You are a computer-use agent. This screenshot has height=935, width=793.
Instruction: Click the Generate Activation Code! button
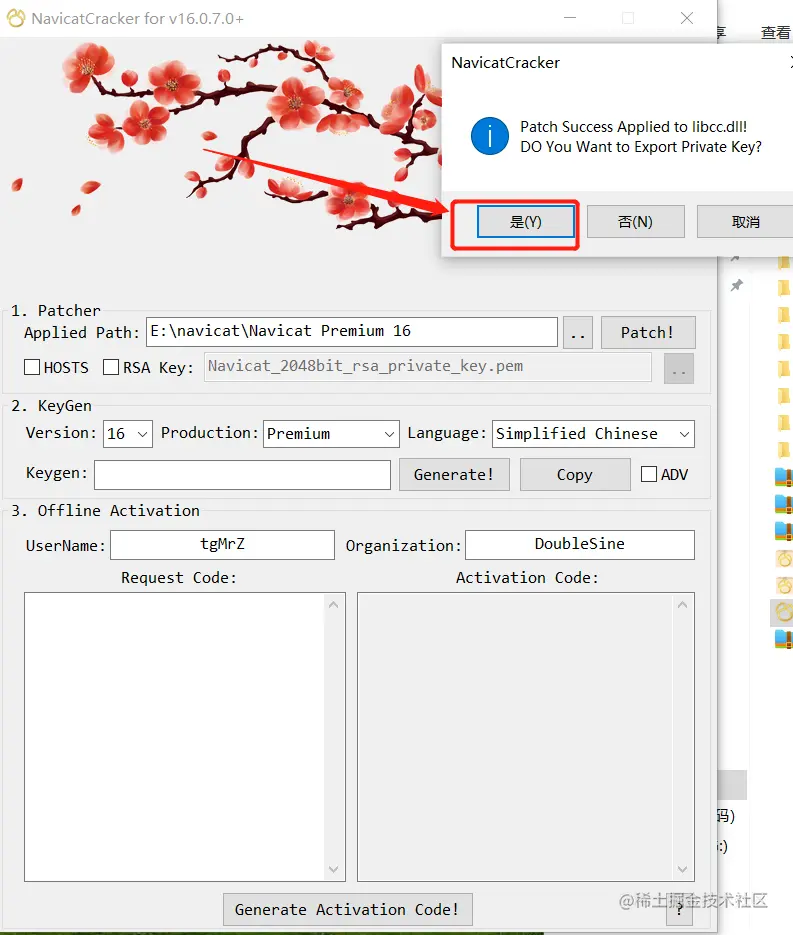pos(348,909)
